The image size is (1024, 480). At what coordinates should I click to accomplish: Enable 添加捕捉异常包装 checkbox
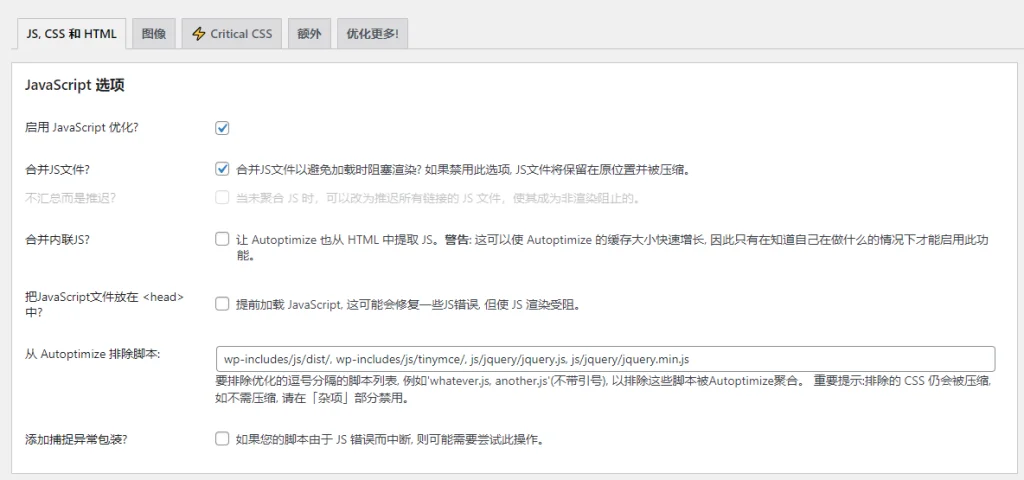point(222,439)
